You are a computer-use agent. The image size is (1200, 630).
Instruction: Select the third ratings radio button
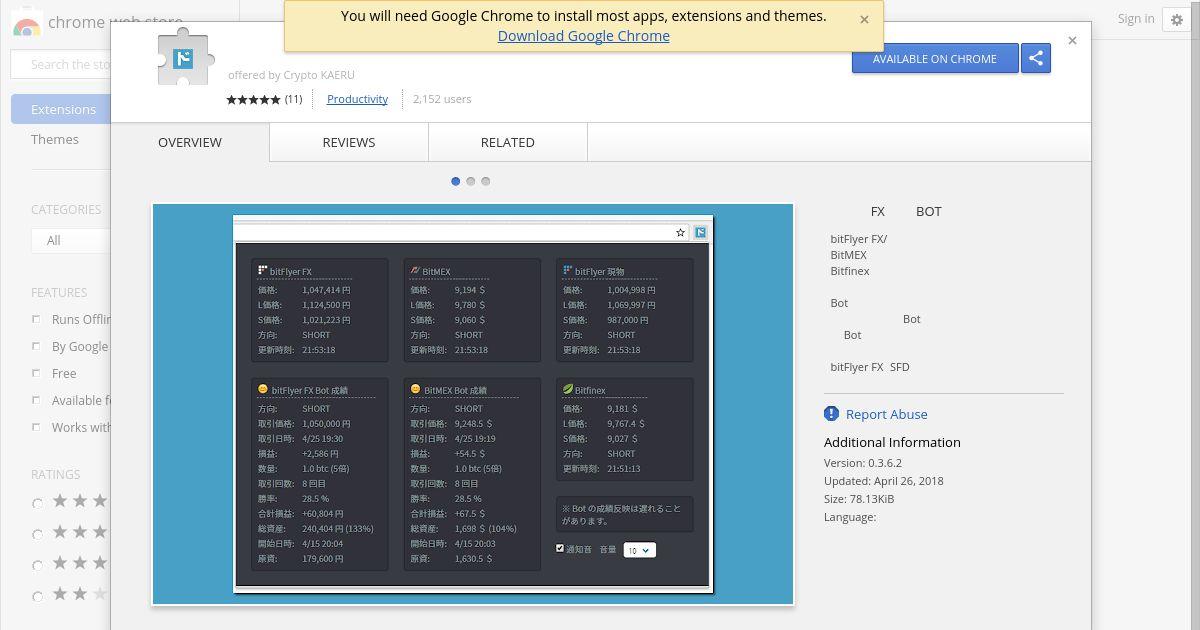tap(38, 565)
